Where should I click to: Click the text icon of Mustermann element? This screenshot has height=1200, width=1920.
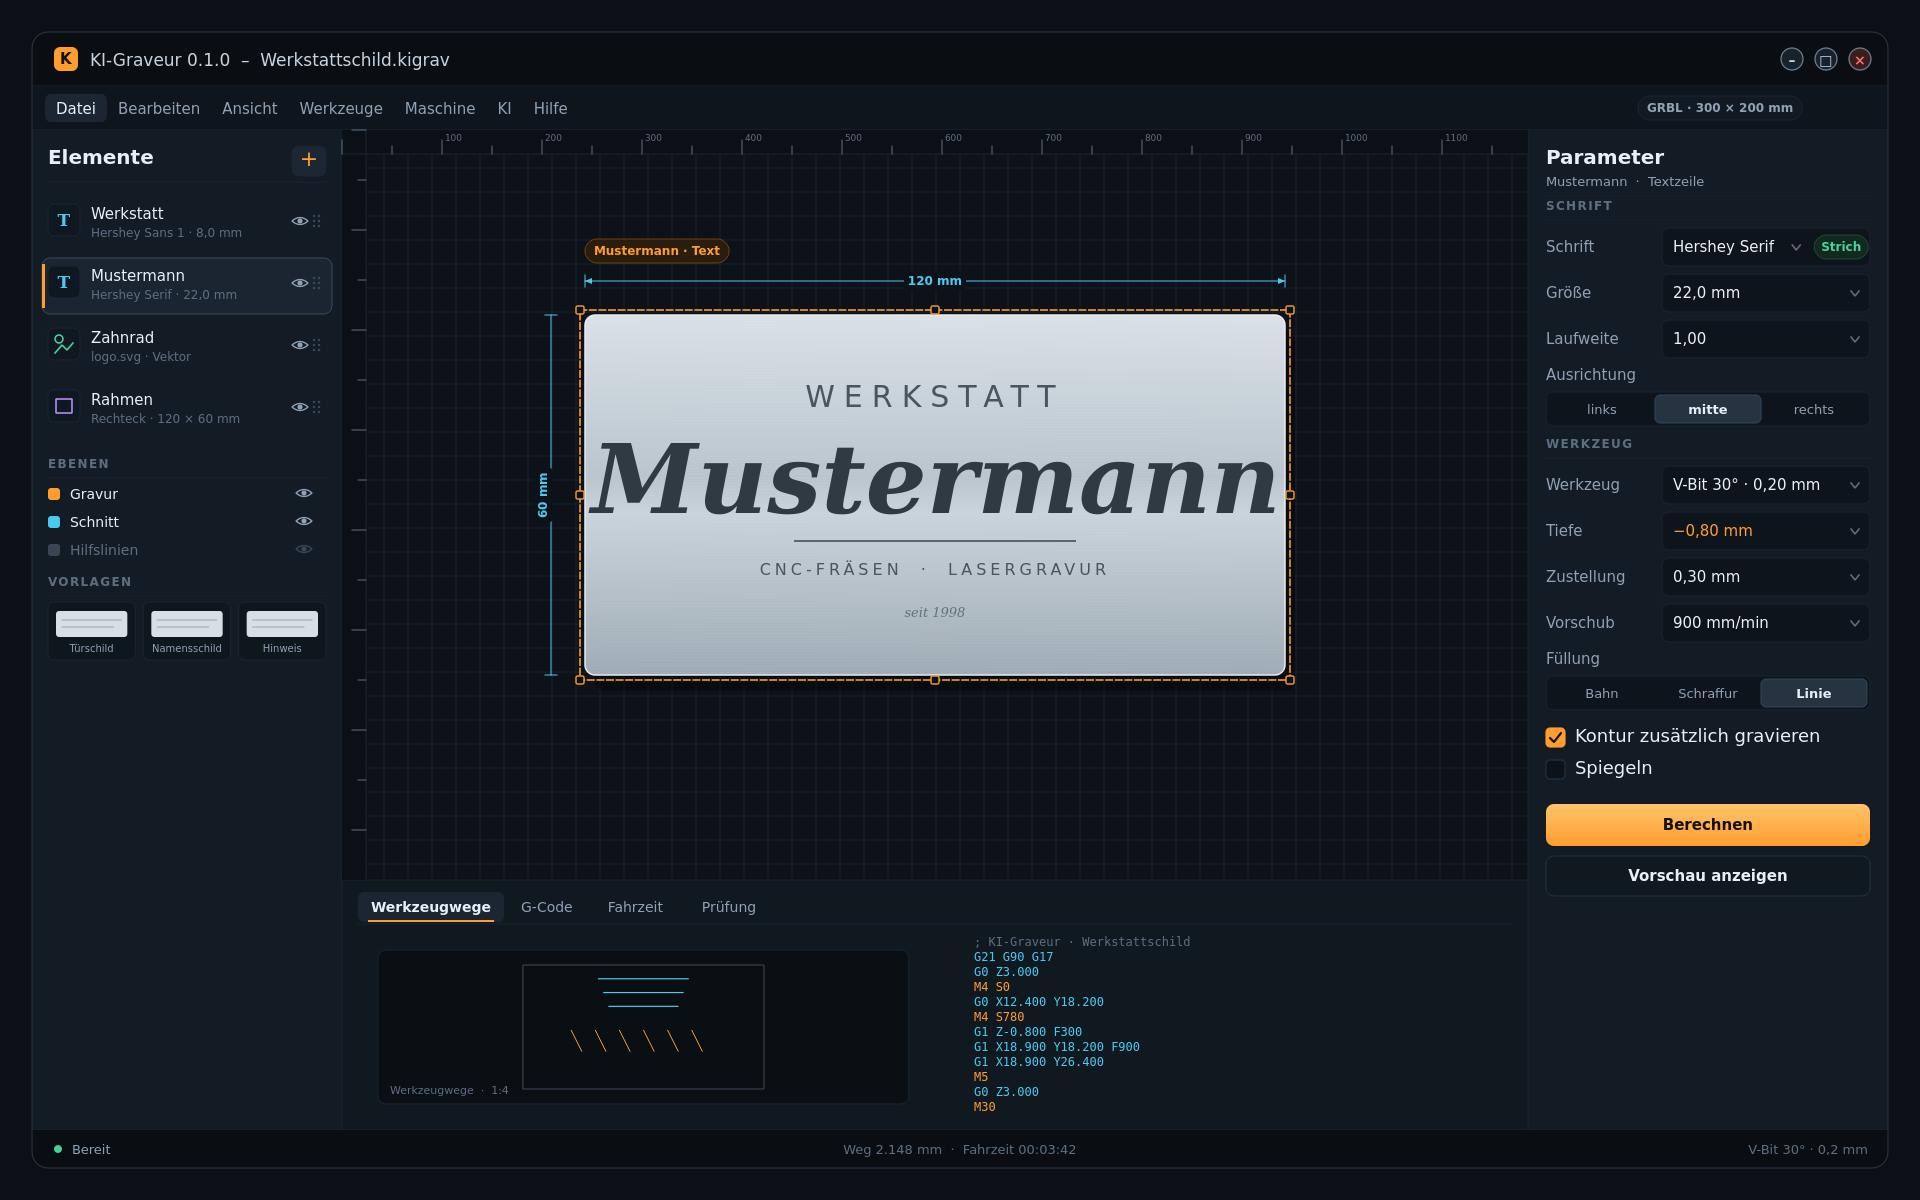pyautogui.click(x=64, y=283)
